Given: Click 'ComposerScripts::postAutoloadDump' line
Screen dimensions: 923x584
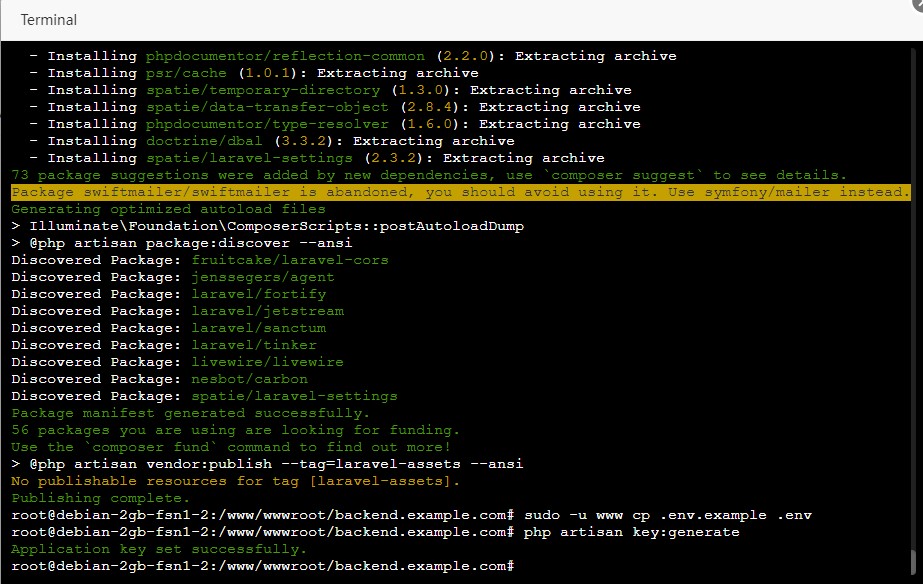Looking at the screenshot, I should click(x=267, y=226).
